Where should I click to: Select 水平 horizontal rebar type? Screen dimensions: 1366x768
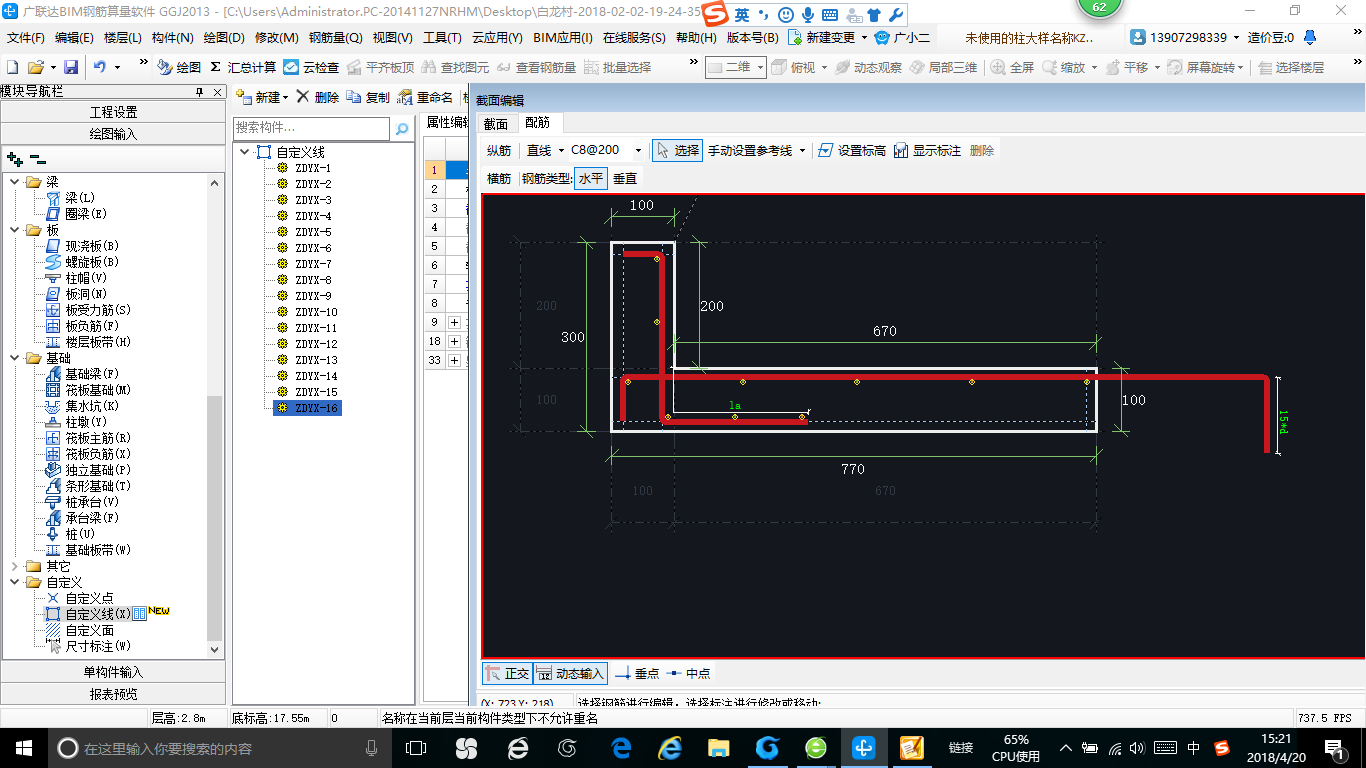pyautogui.click(x=591, y=178)
